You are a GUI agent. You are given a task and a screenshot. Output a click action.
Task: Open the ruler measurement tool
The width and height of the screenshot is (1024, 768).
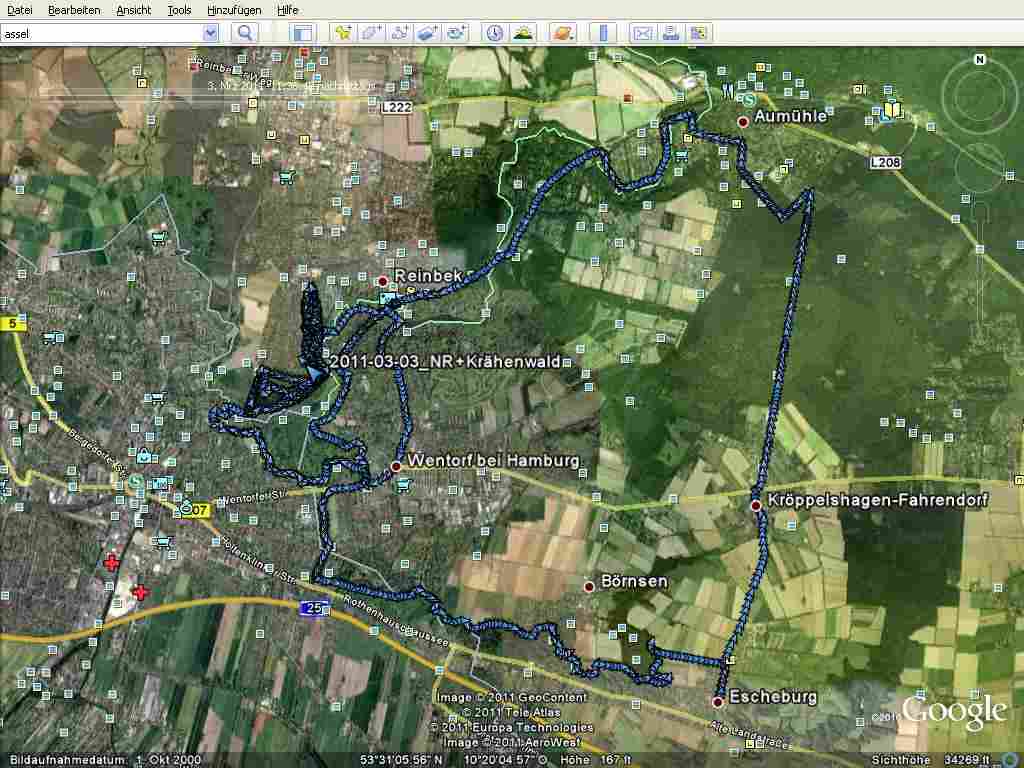[602, 33]
